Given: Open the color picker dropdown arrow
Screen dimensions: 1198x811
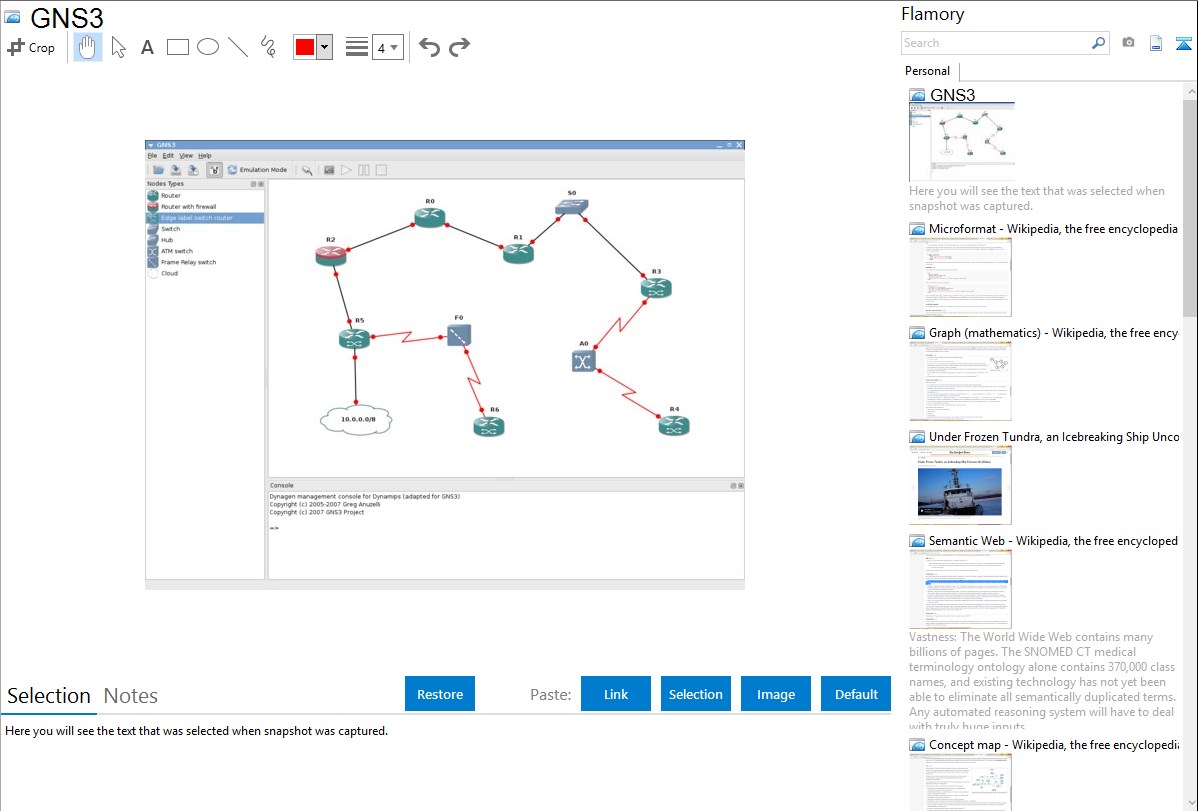Looking at the screenshot, I should 325,47.
